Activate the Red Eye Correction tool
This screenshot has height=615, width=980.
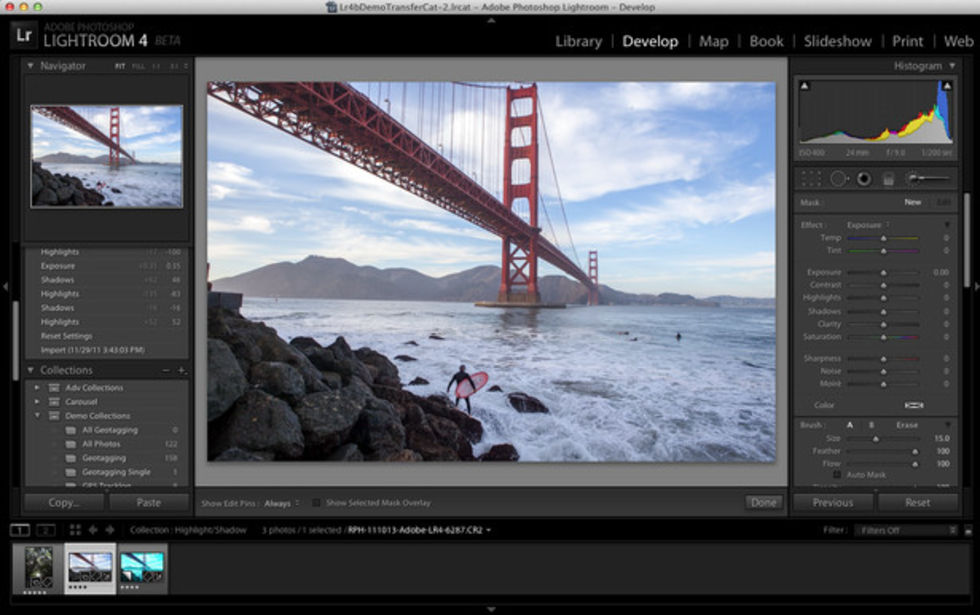tap(863, 179)
